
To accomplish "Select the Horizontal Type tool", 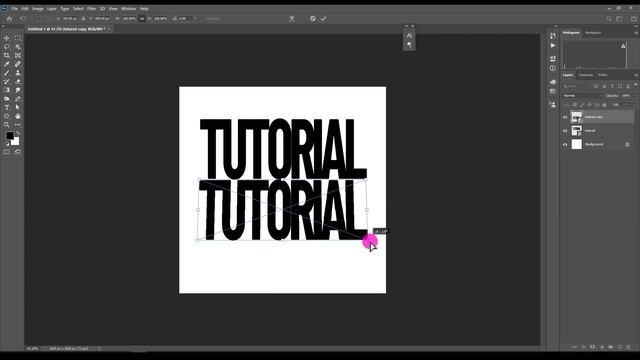I will [x=7, y=107].
